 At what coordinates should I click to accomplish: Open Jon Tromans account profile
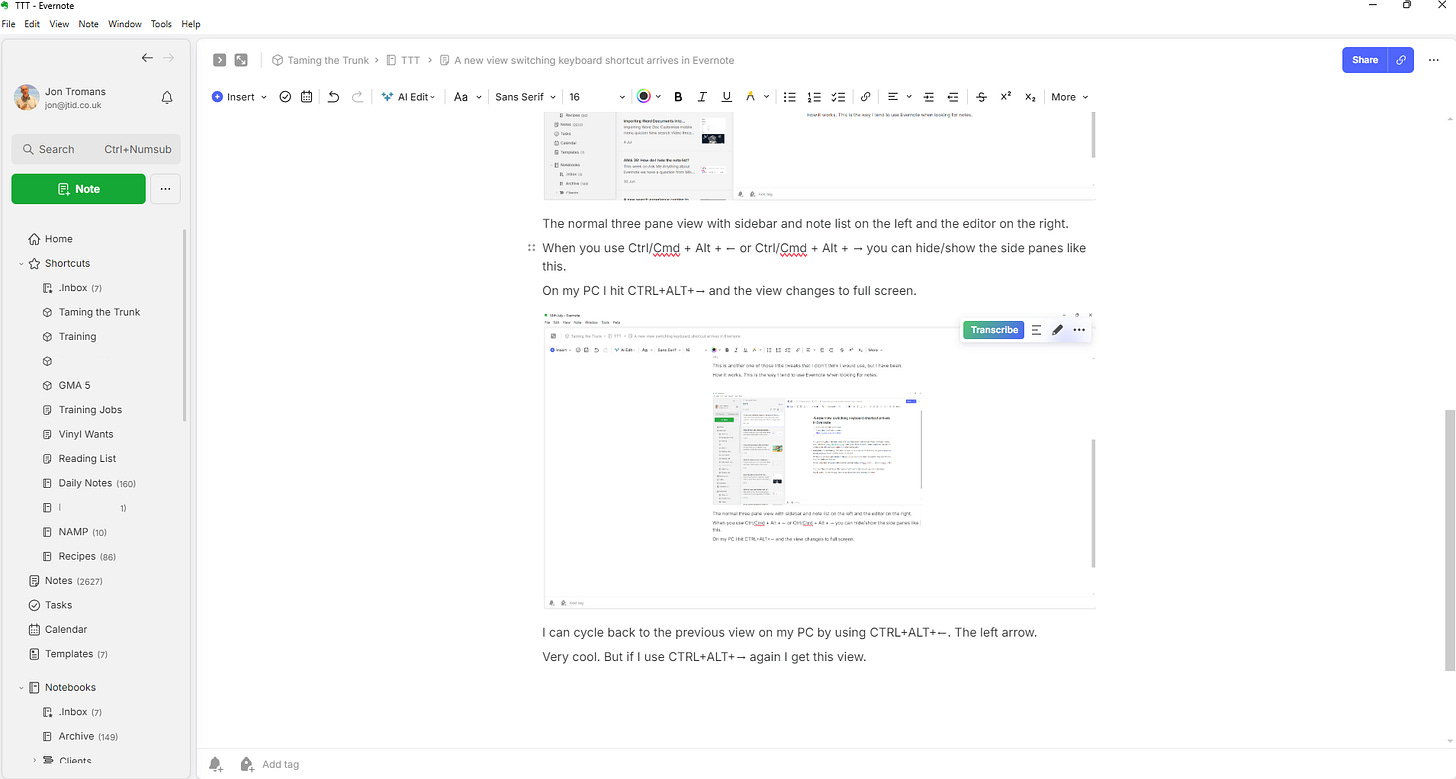click(75, 98)
